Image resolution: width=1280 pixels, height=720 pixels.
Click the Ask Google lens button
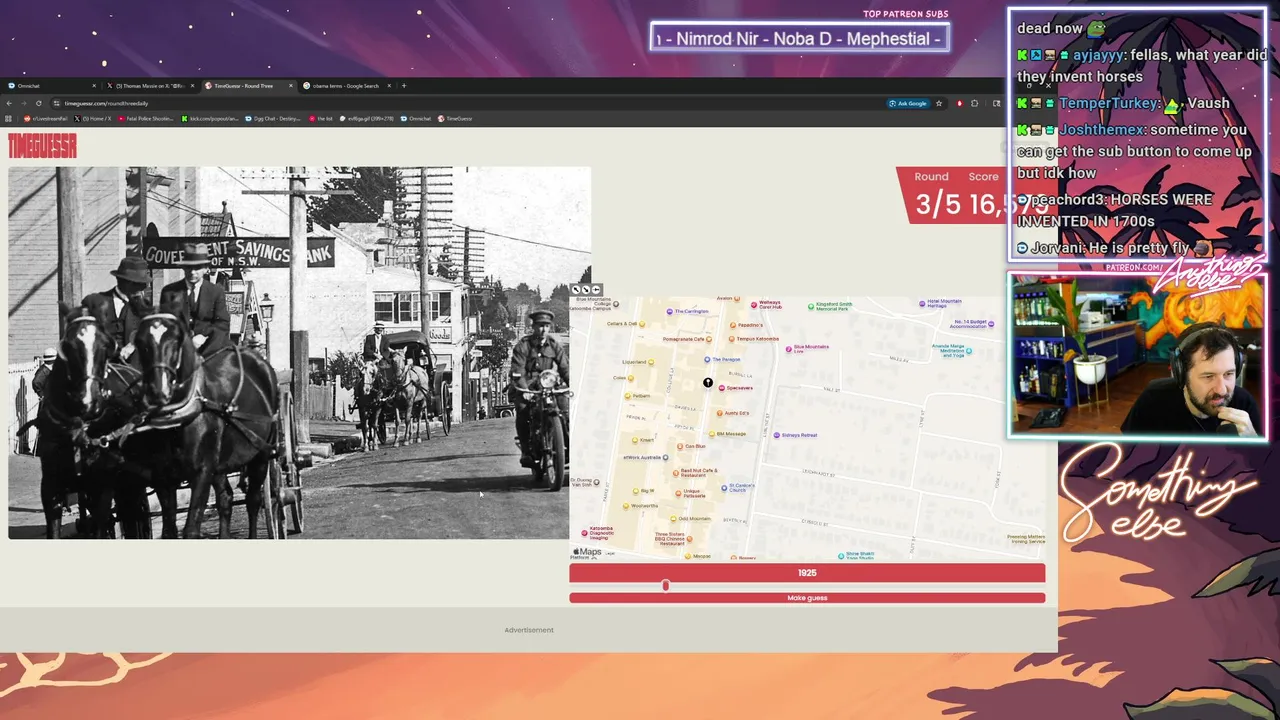pos(908,103)
